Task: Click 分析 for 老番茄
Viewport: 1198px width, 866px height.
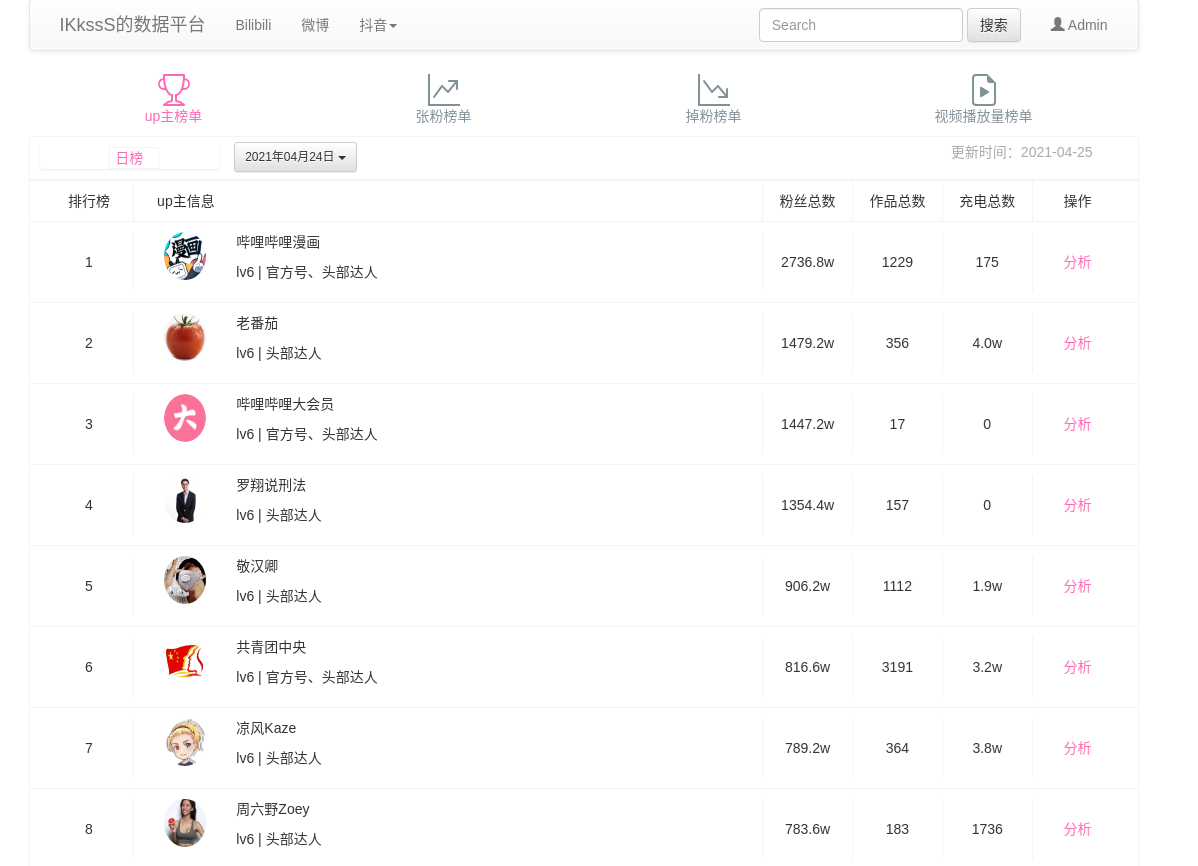Action: 1077,343
